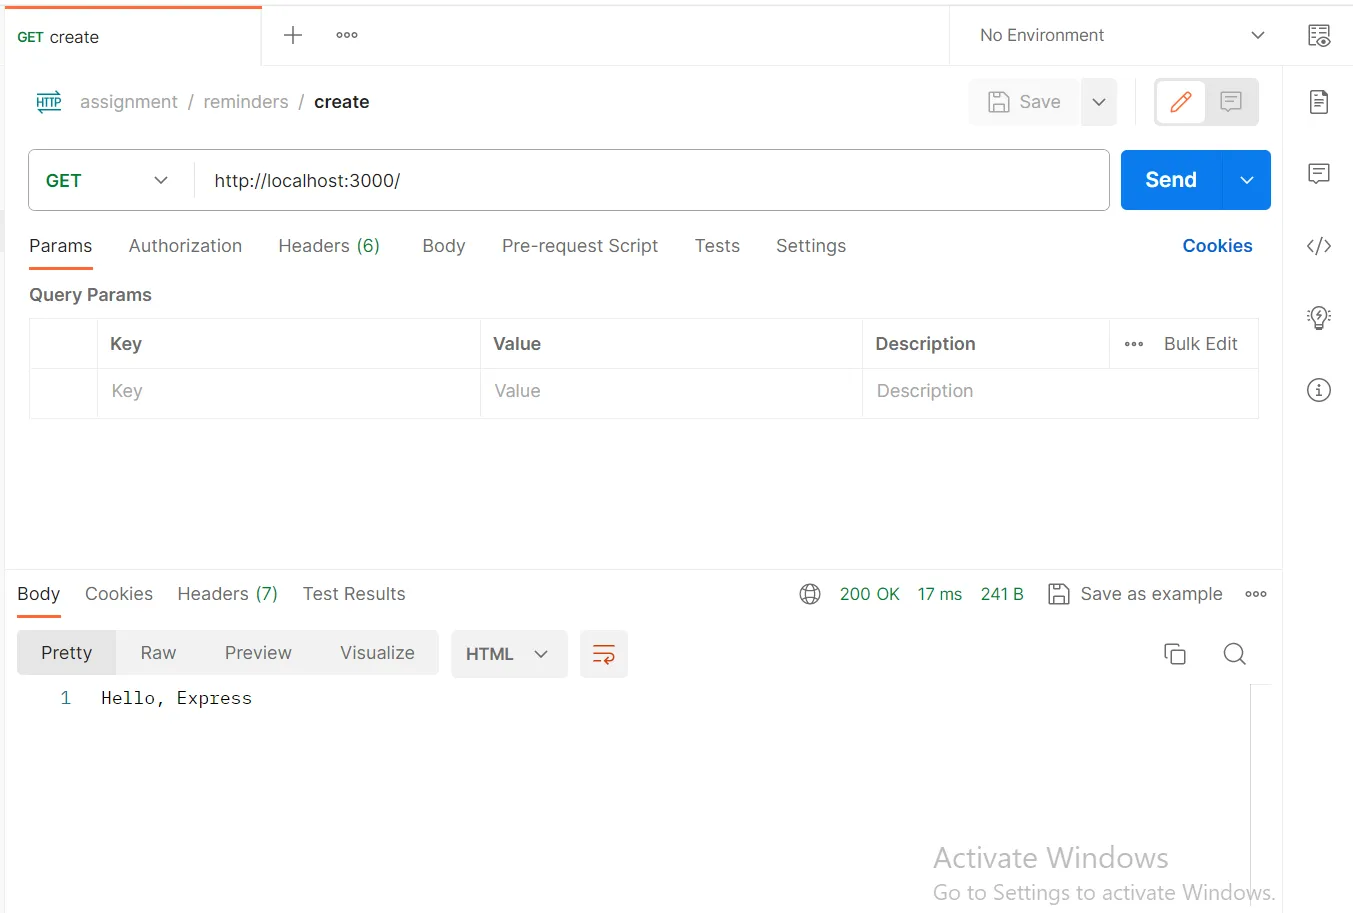Open the environment quick look eye icon
This screenshot has width=1353, height=913.
[1318, 35]
